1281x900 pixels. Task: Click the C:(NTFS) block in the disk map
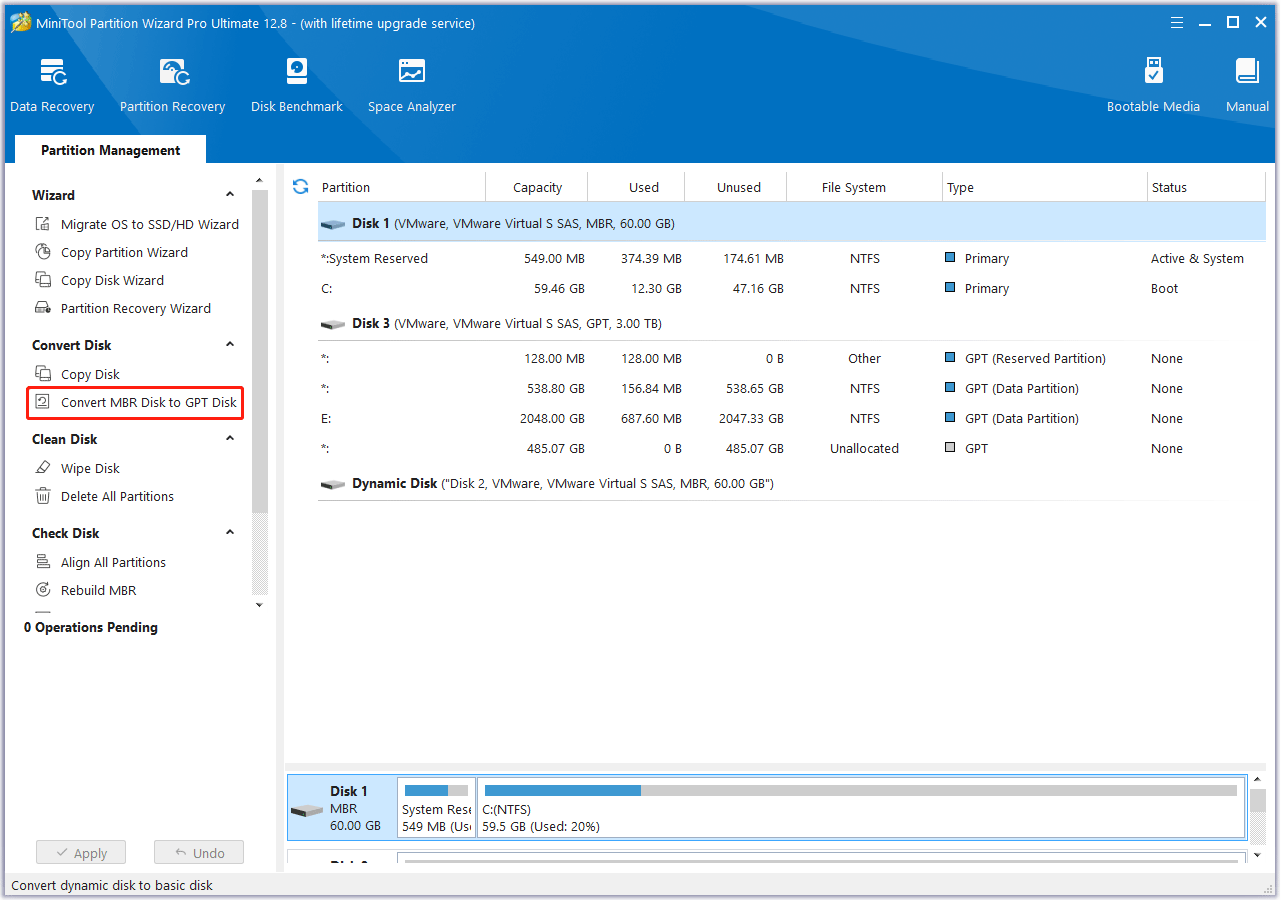pyautogui.click(x=861, y=808)
